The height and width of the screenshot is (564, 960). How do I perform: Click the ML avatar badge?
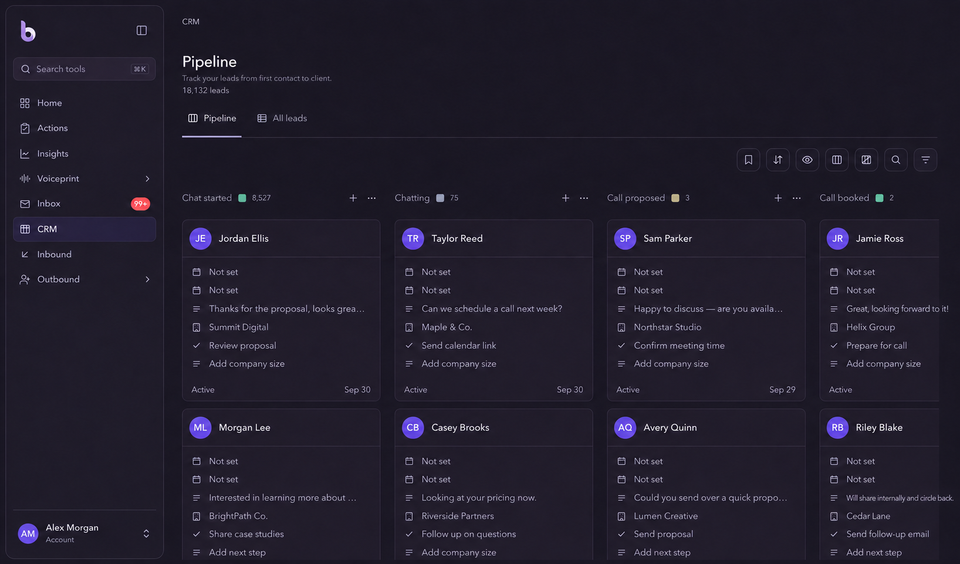pos(200,427)
